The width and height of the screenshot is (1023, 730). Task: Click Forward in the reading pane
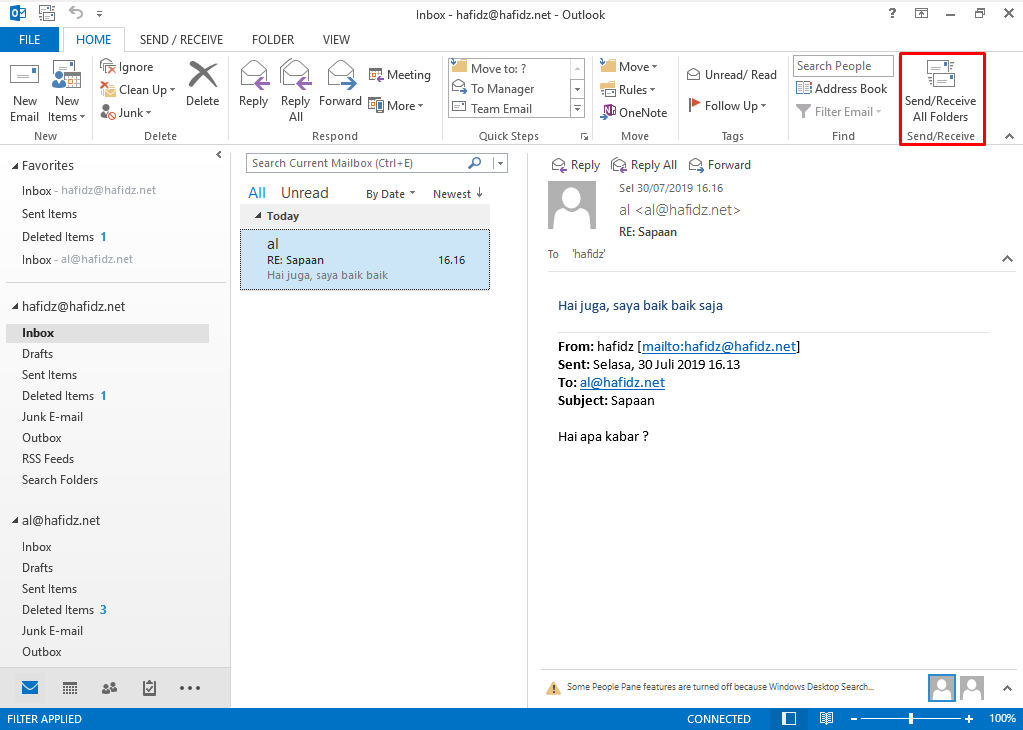click(720, 165)
